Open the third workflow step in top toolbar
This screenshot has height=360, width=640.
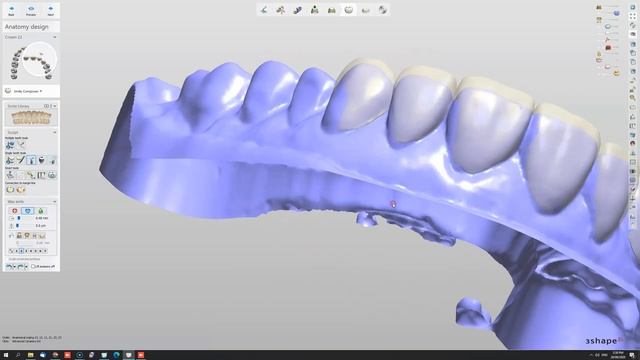tap(298, 10)
